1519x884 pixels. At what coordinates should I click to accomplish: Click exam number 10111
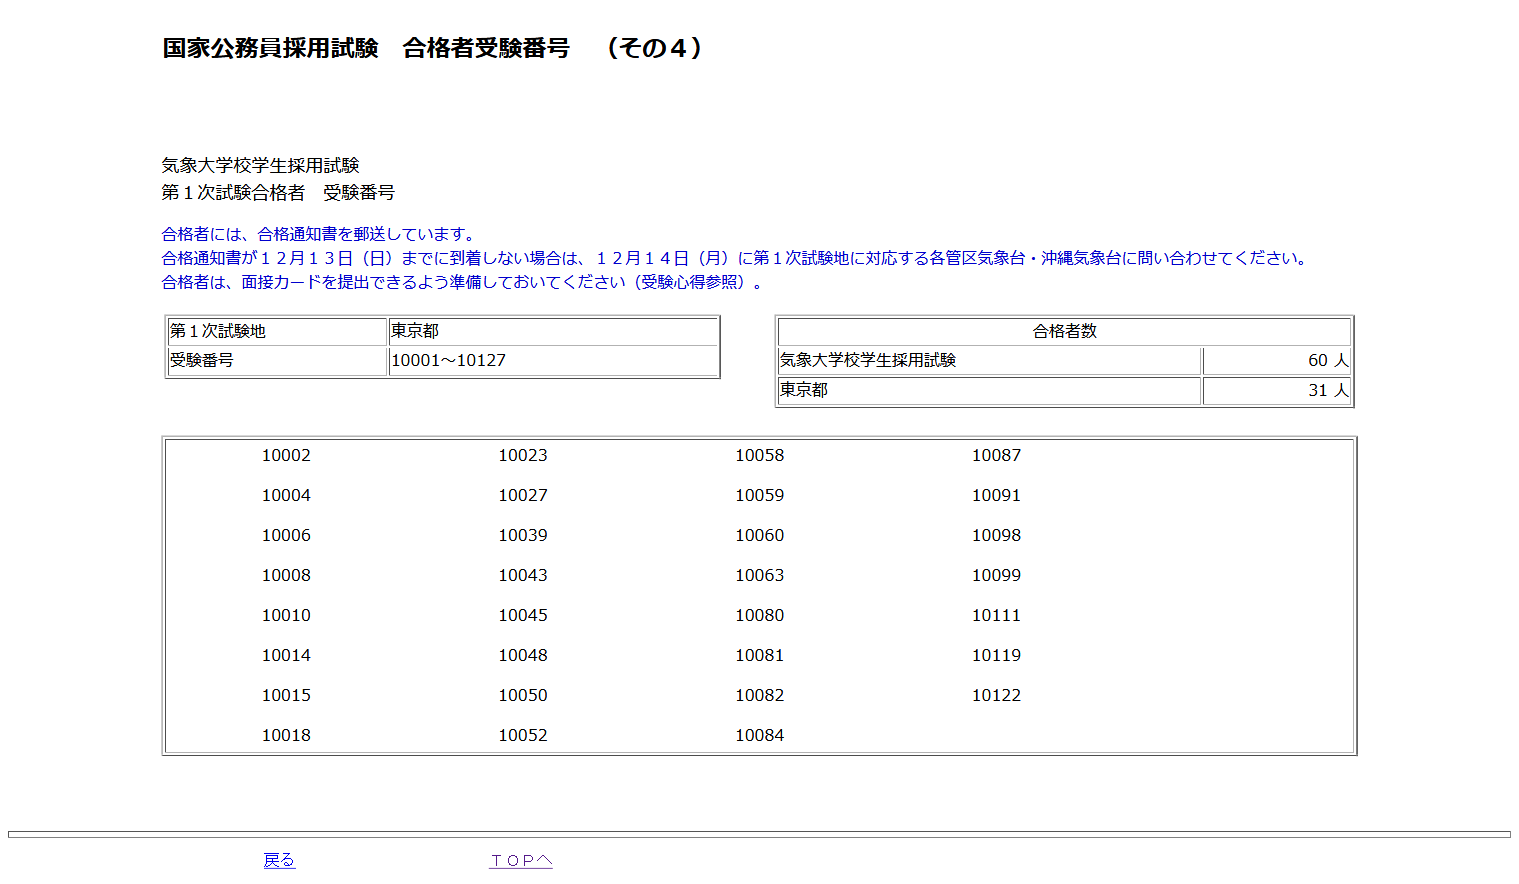pos(996,615)
